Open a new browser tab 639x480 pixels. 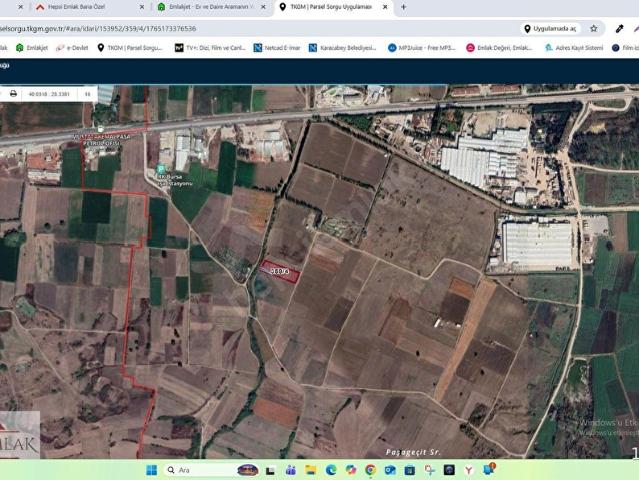pos(404,7)
